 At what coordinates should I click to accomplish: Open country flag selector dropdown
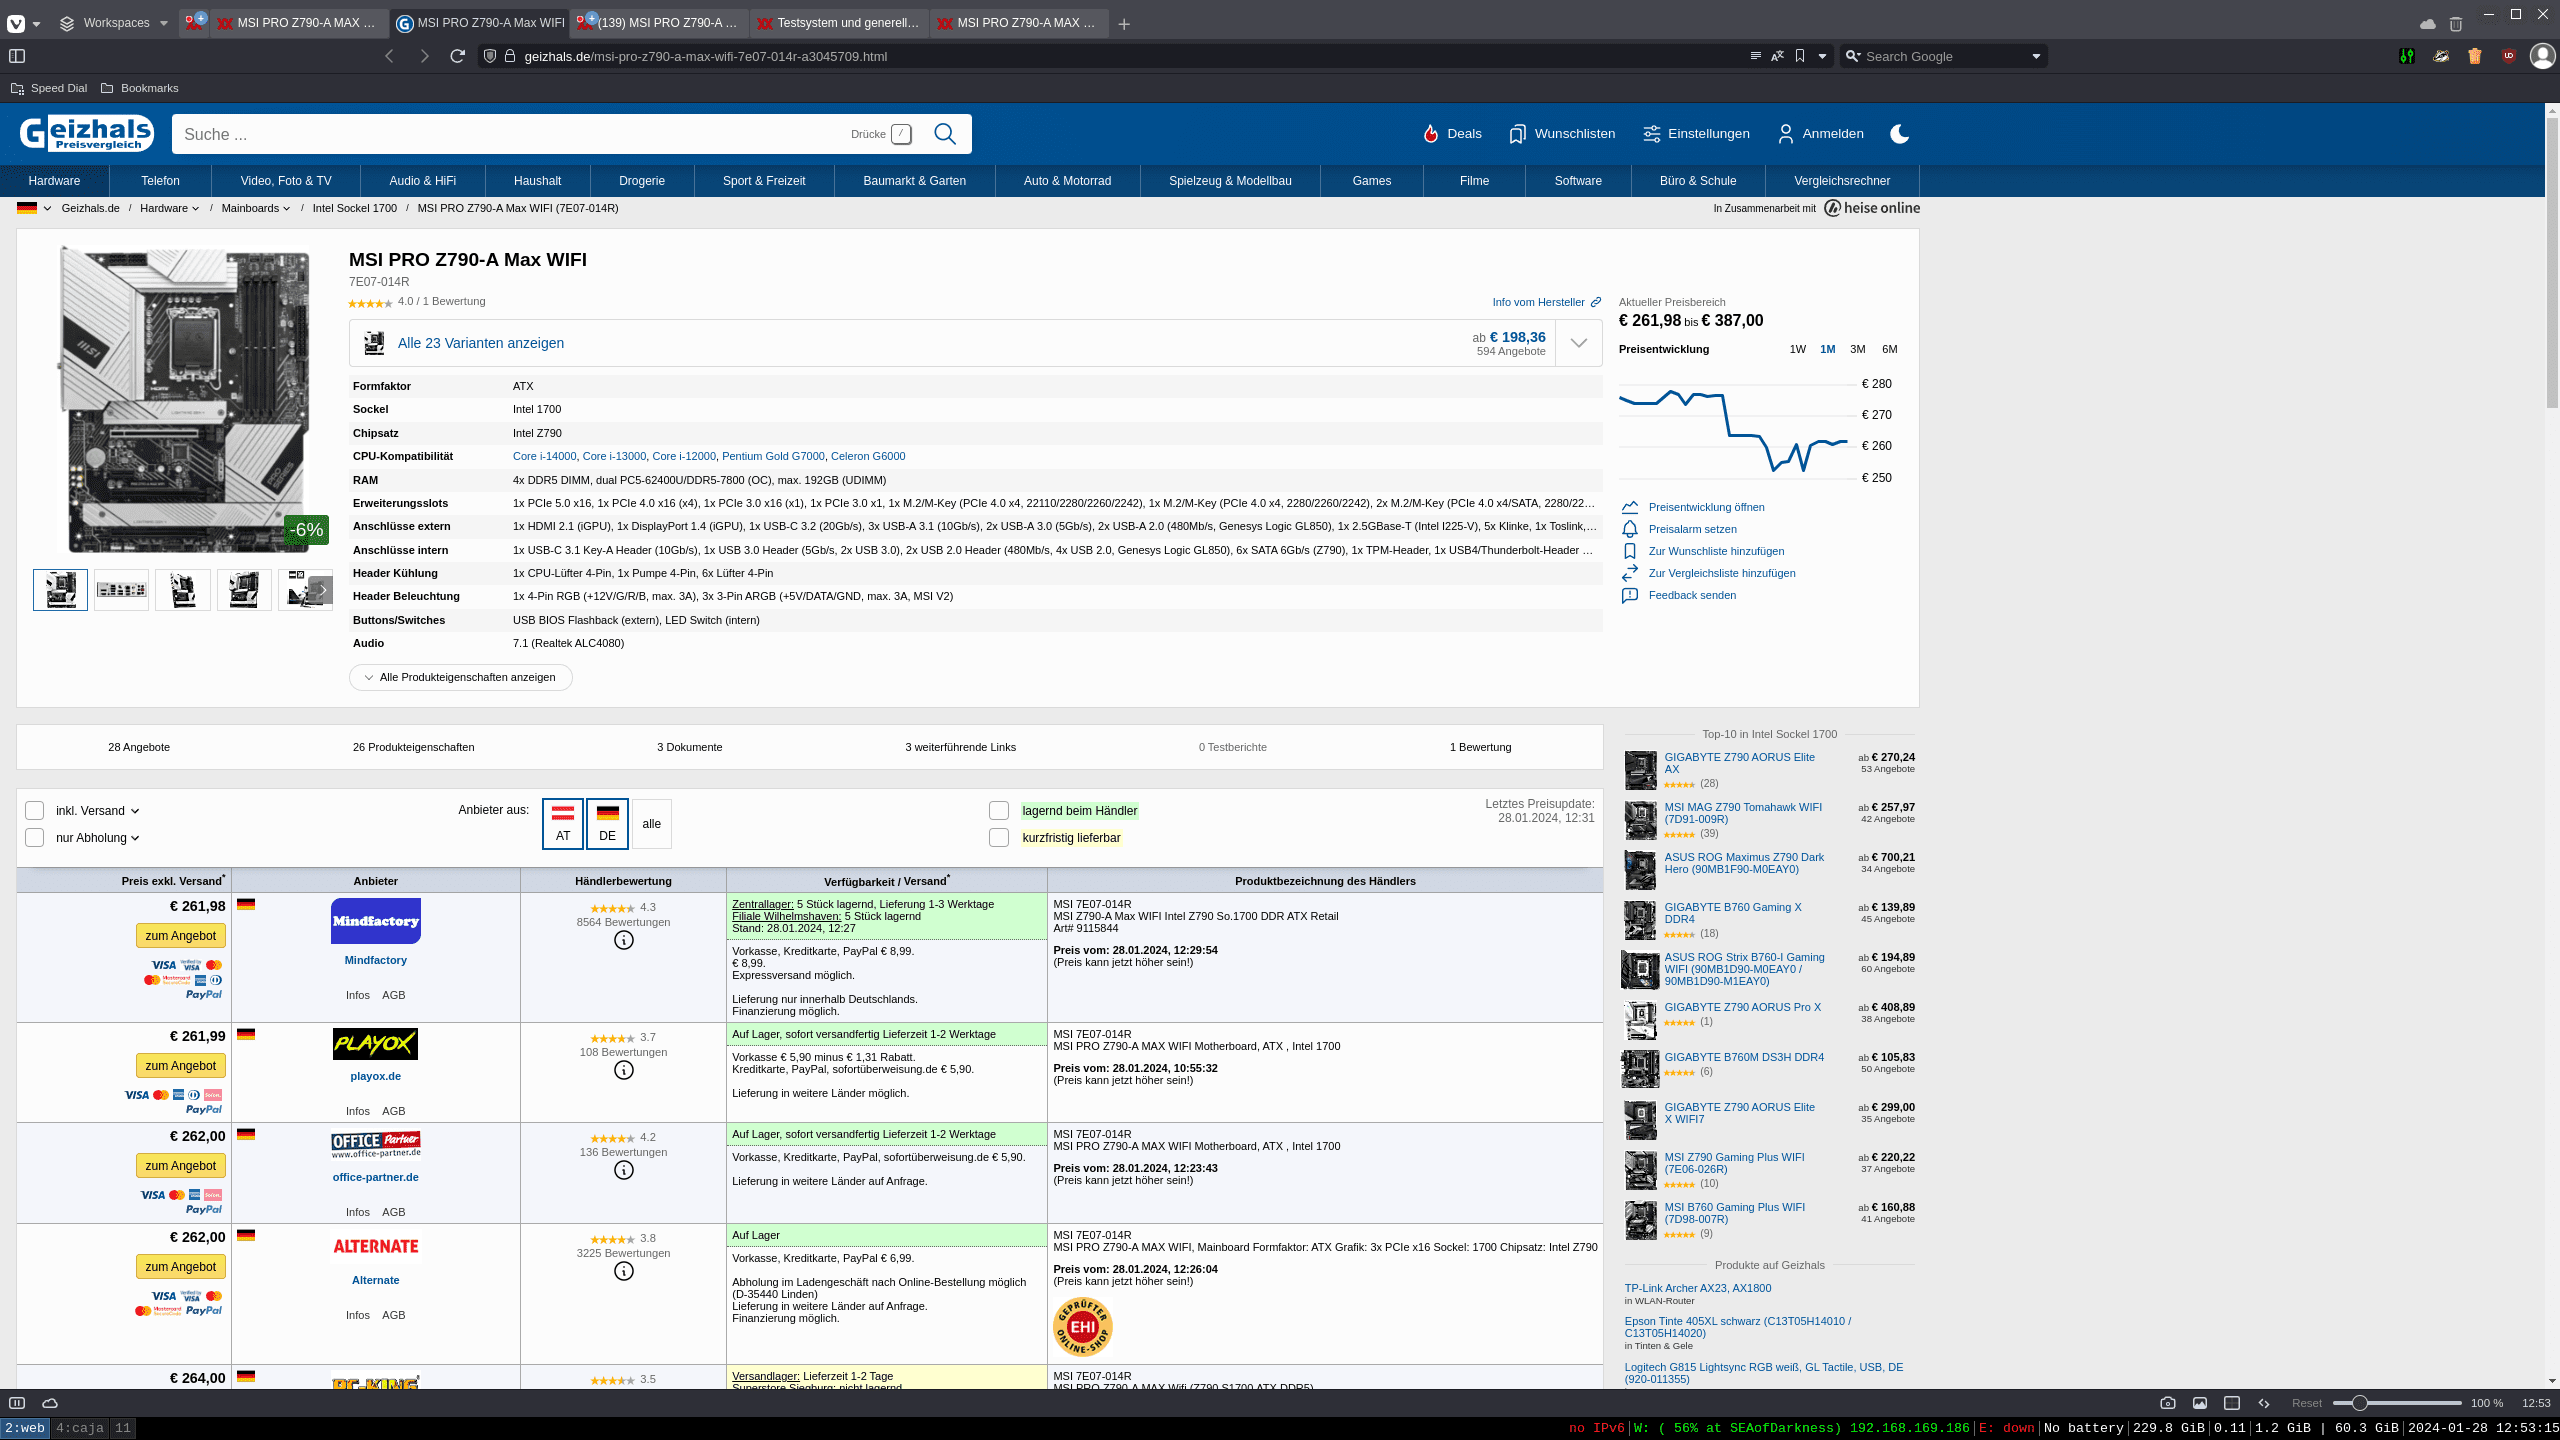click(34, 208)
